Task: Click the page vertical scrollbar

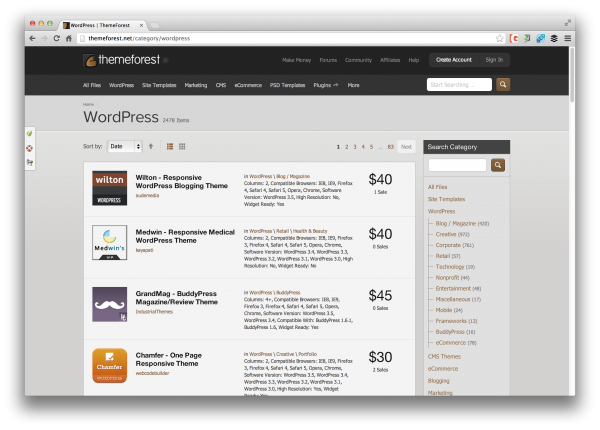Action: click(x=572, y=75)
